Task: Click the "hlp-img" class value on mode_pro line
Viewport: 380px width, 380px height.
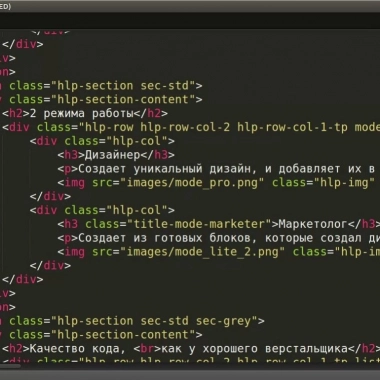Action: pos(344,183)
